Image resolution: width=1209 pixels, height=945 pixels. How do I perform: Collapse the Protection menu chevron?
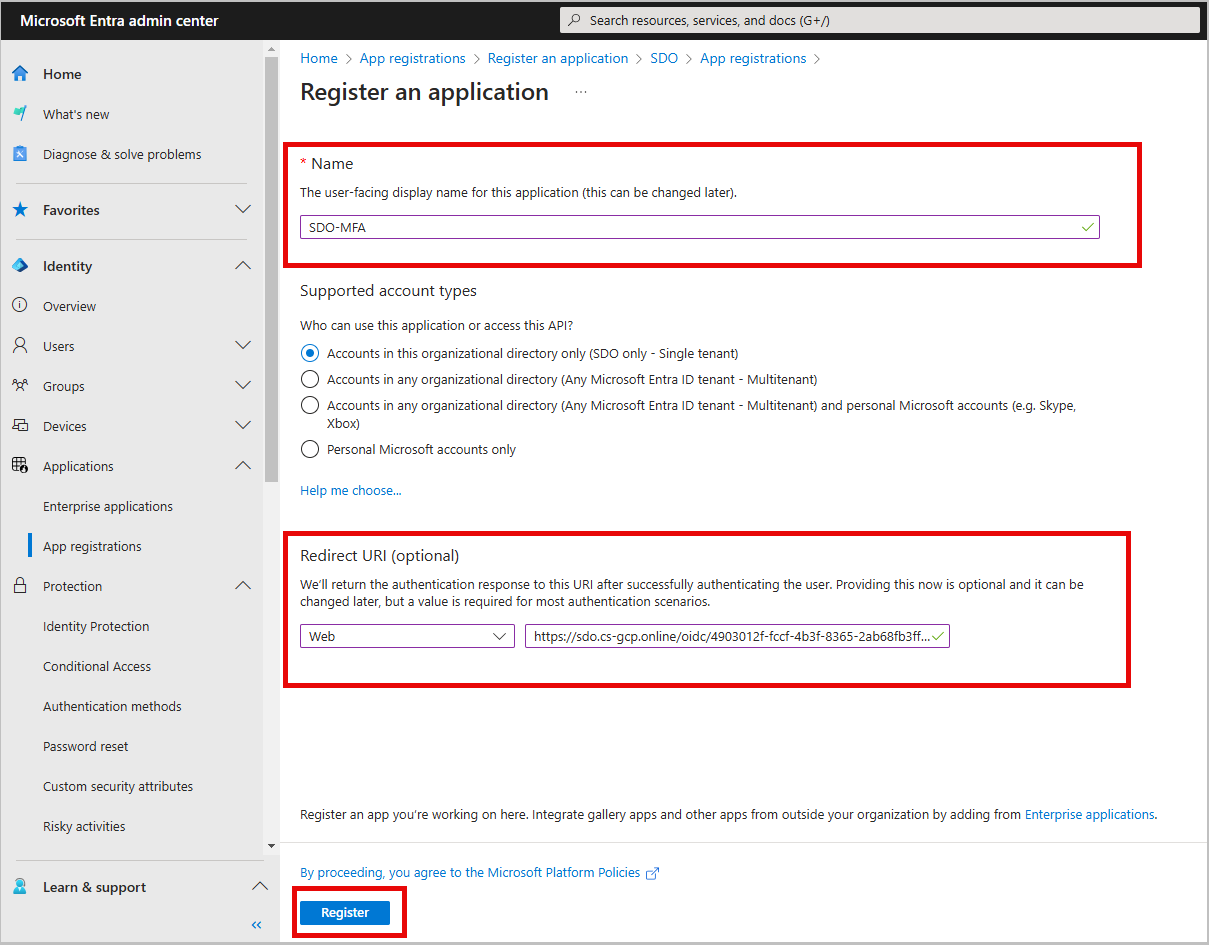pos(242,586)
